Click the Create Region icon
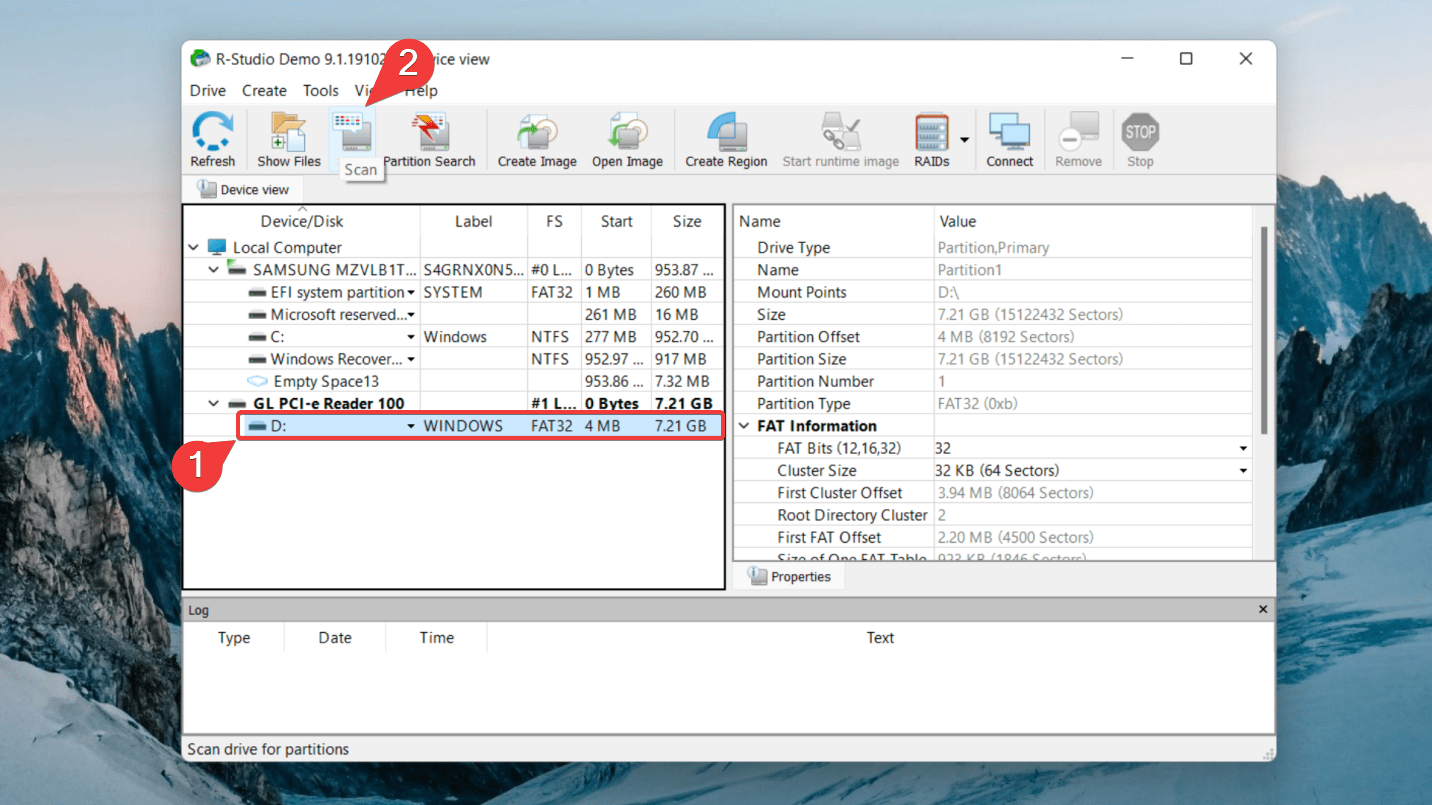The width and height of the screenshot is (1432, 805). (726, 139)
